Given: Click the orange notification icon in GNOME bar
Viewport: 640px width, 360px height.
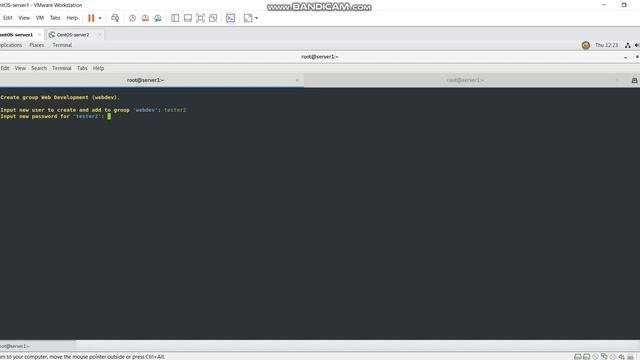Looking at the screenshot, I should coord(586,45).
